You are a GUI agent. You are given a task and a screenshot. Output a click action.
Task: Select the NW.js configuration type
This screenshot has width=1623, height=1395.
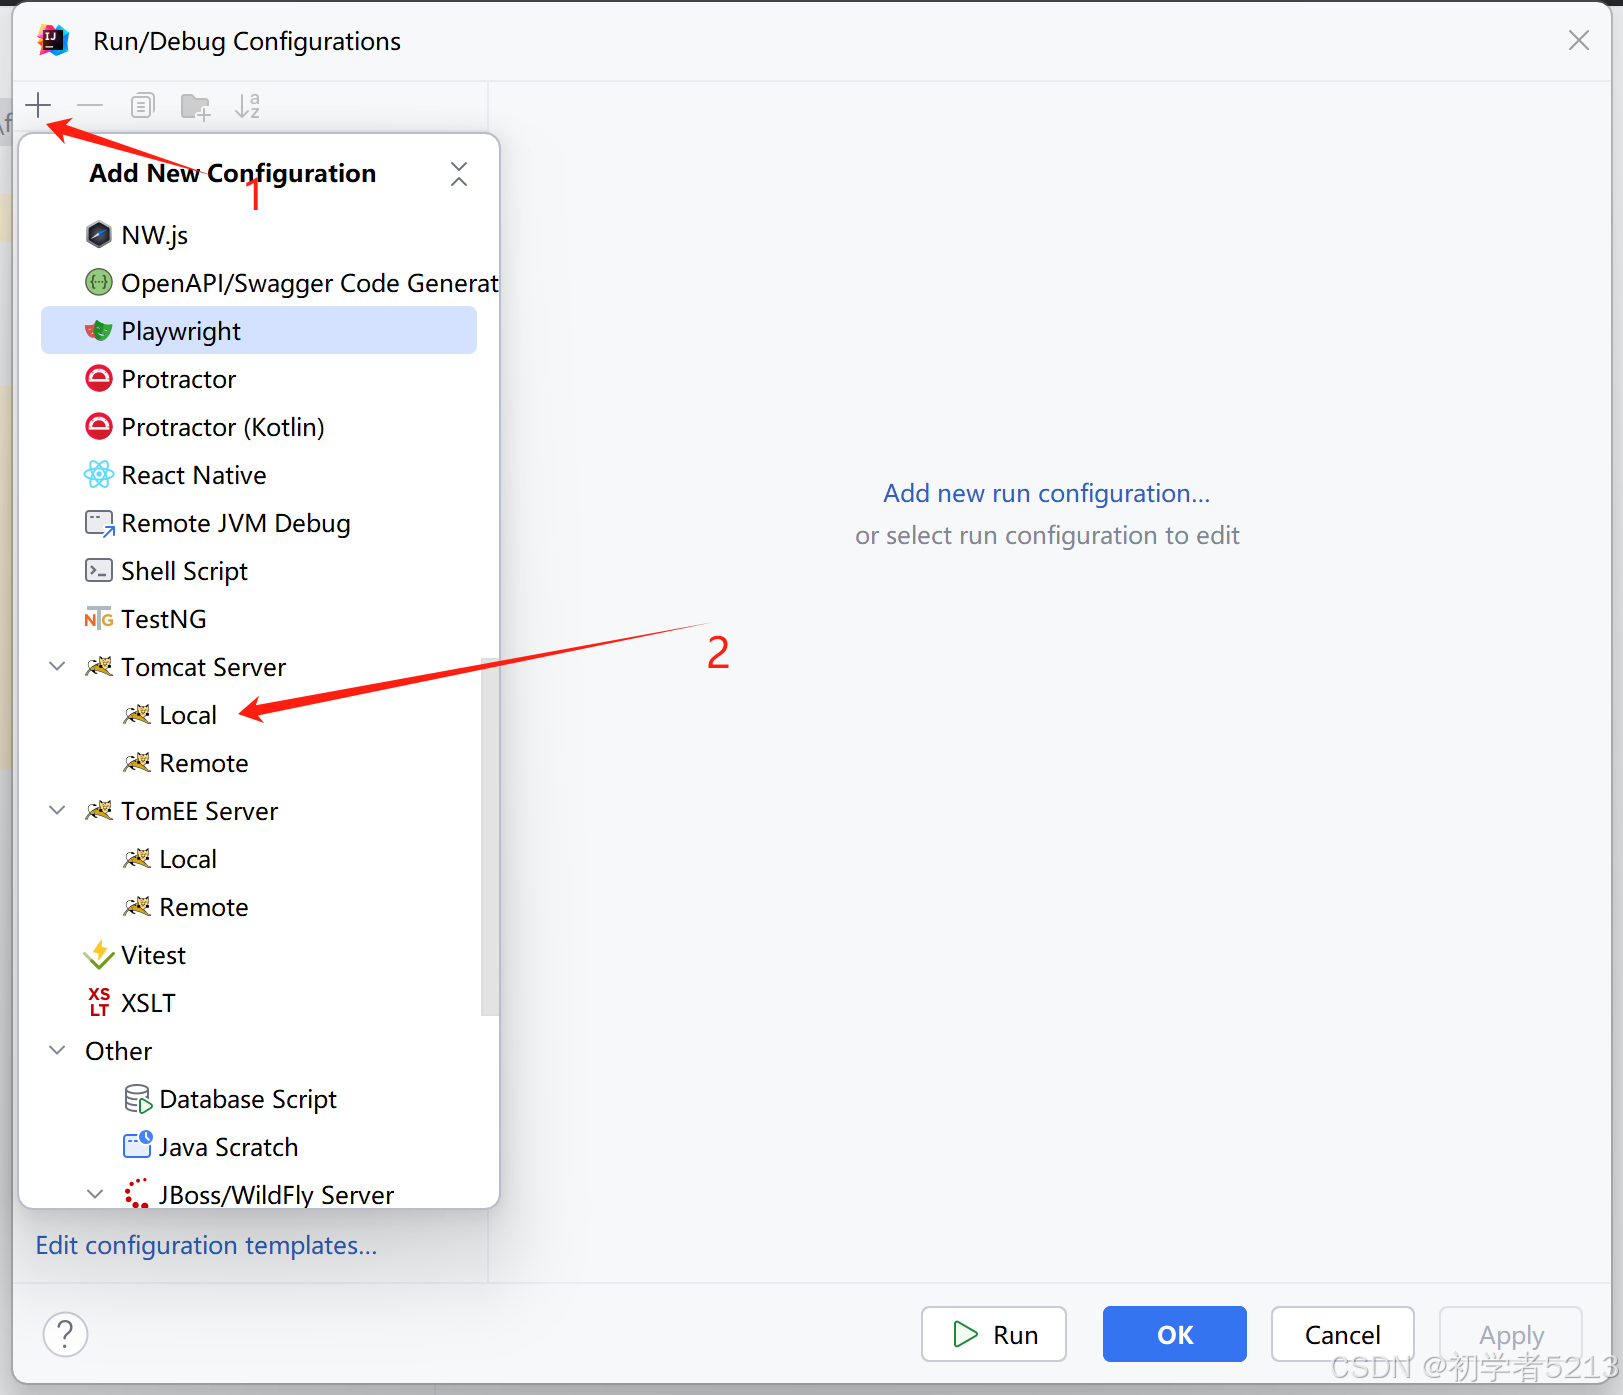point(259,235)
